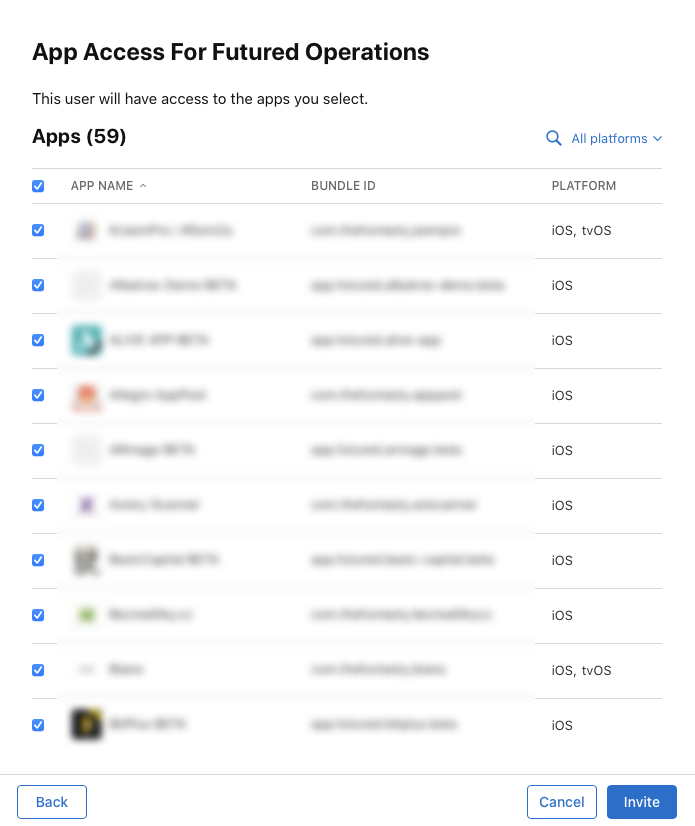This screenshot has width=695, height=826.
Task: Click the search magnifier icon
Action: point(553,139)
